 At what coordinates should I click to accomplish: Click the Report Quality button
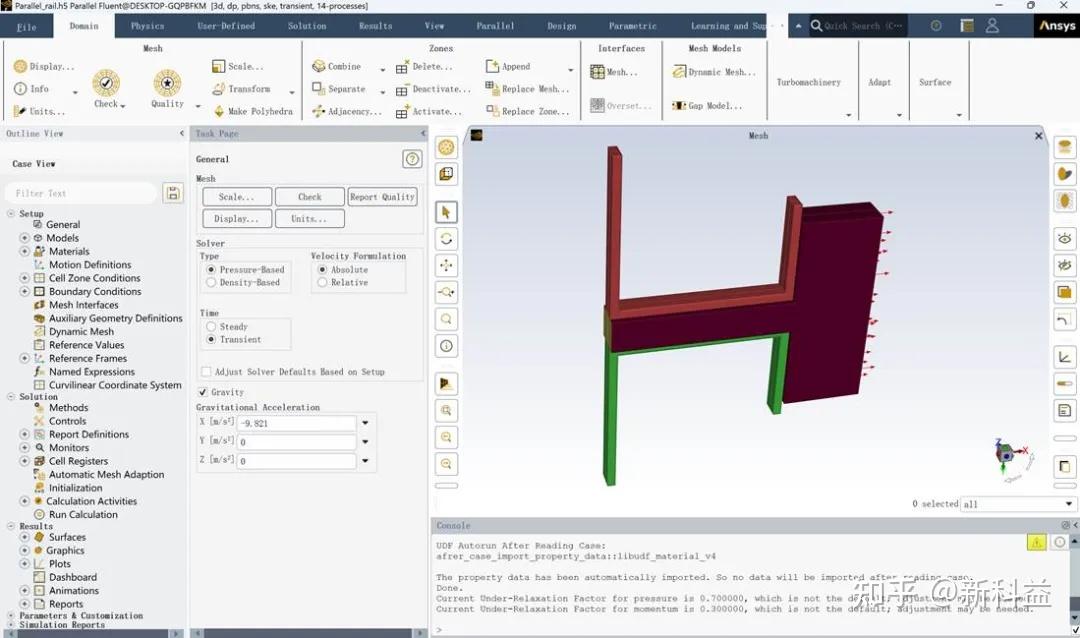[382, 197]
